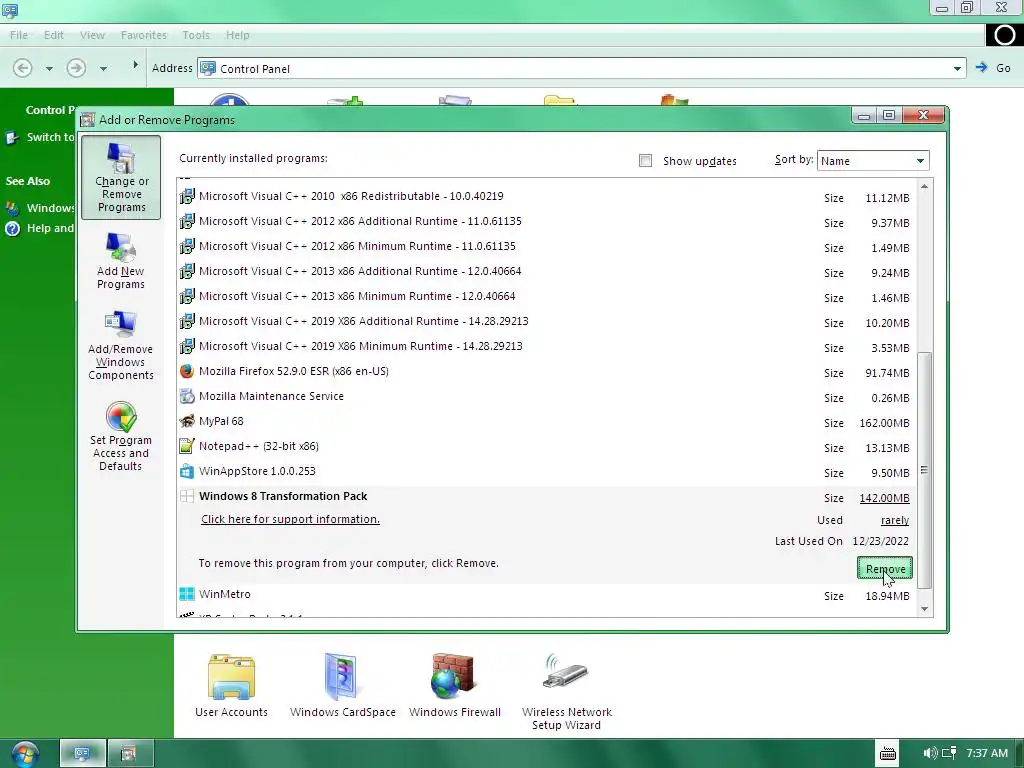This screenshot has width=1024, height=768.
Task: Expand the Address bar dropdown arrow
Action: point(957,69)
